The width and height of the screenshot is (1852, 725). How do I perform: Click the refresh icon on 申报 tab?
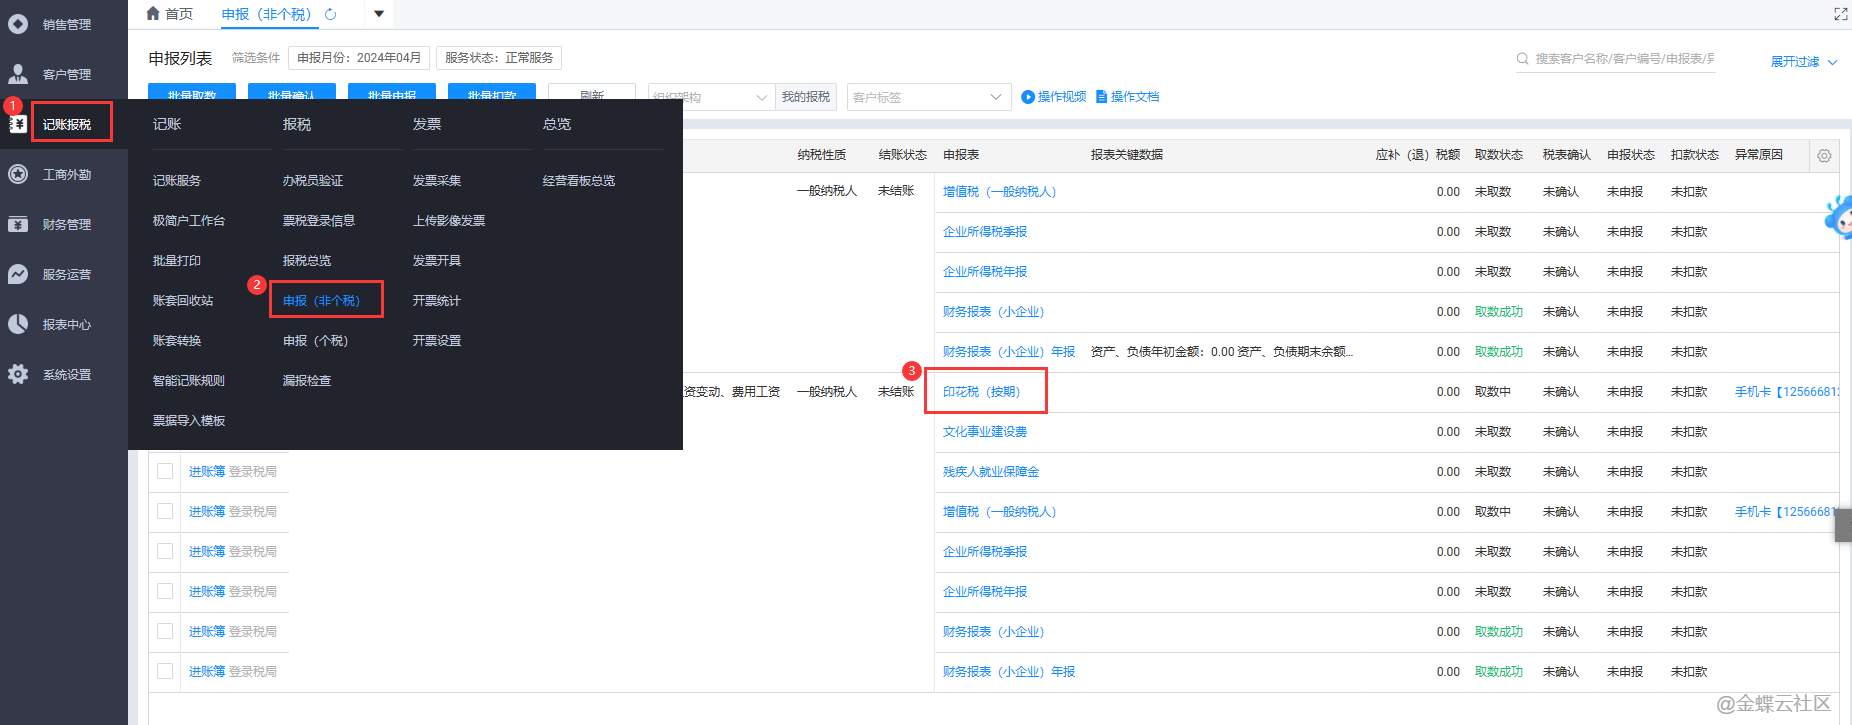(x=331, y=14)
